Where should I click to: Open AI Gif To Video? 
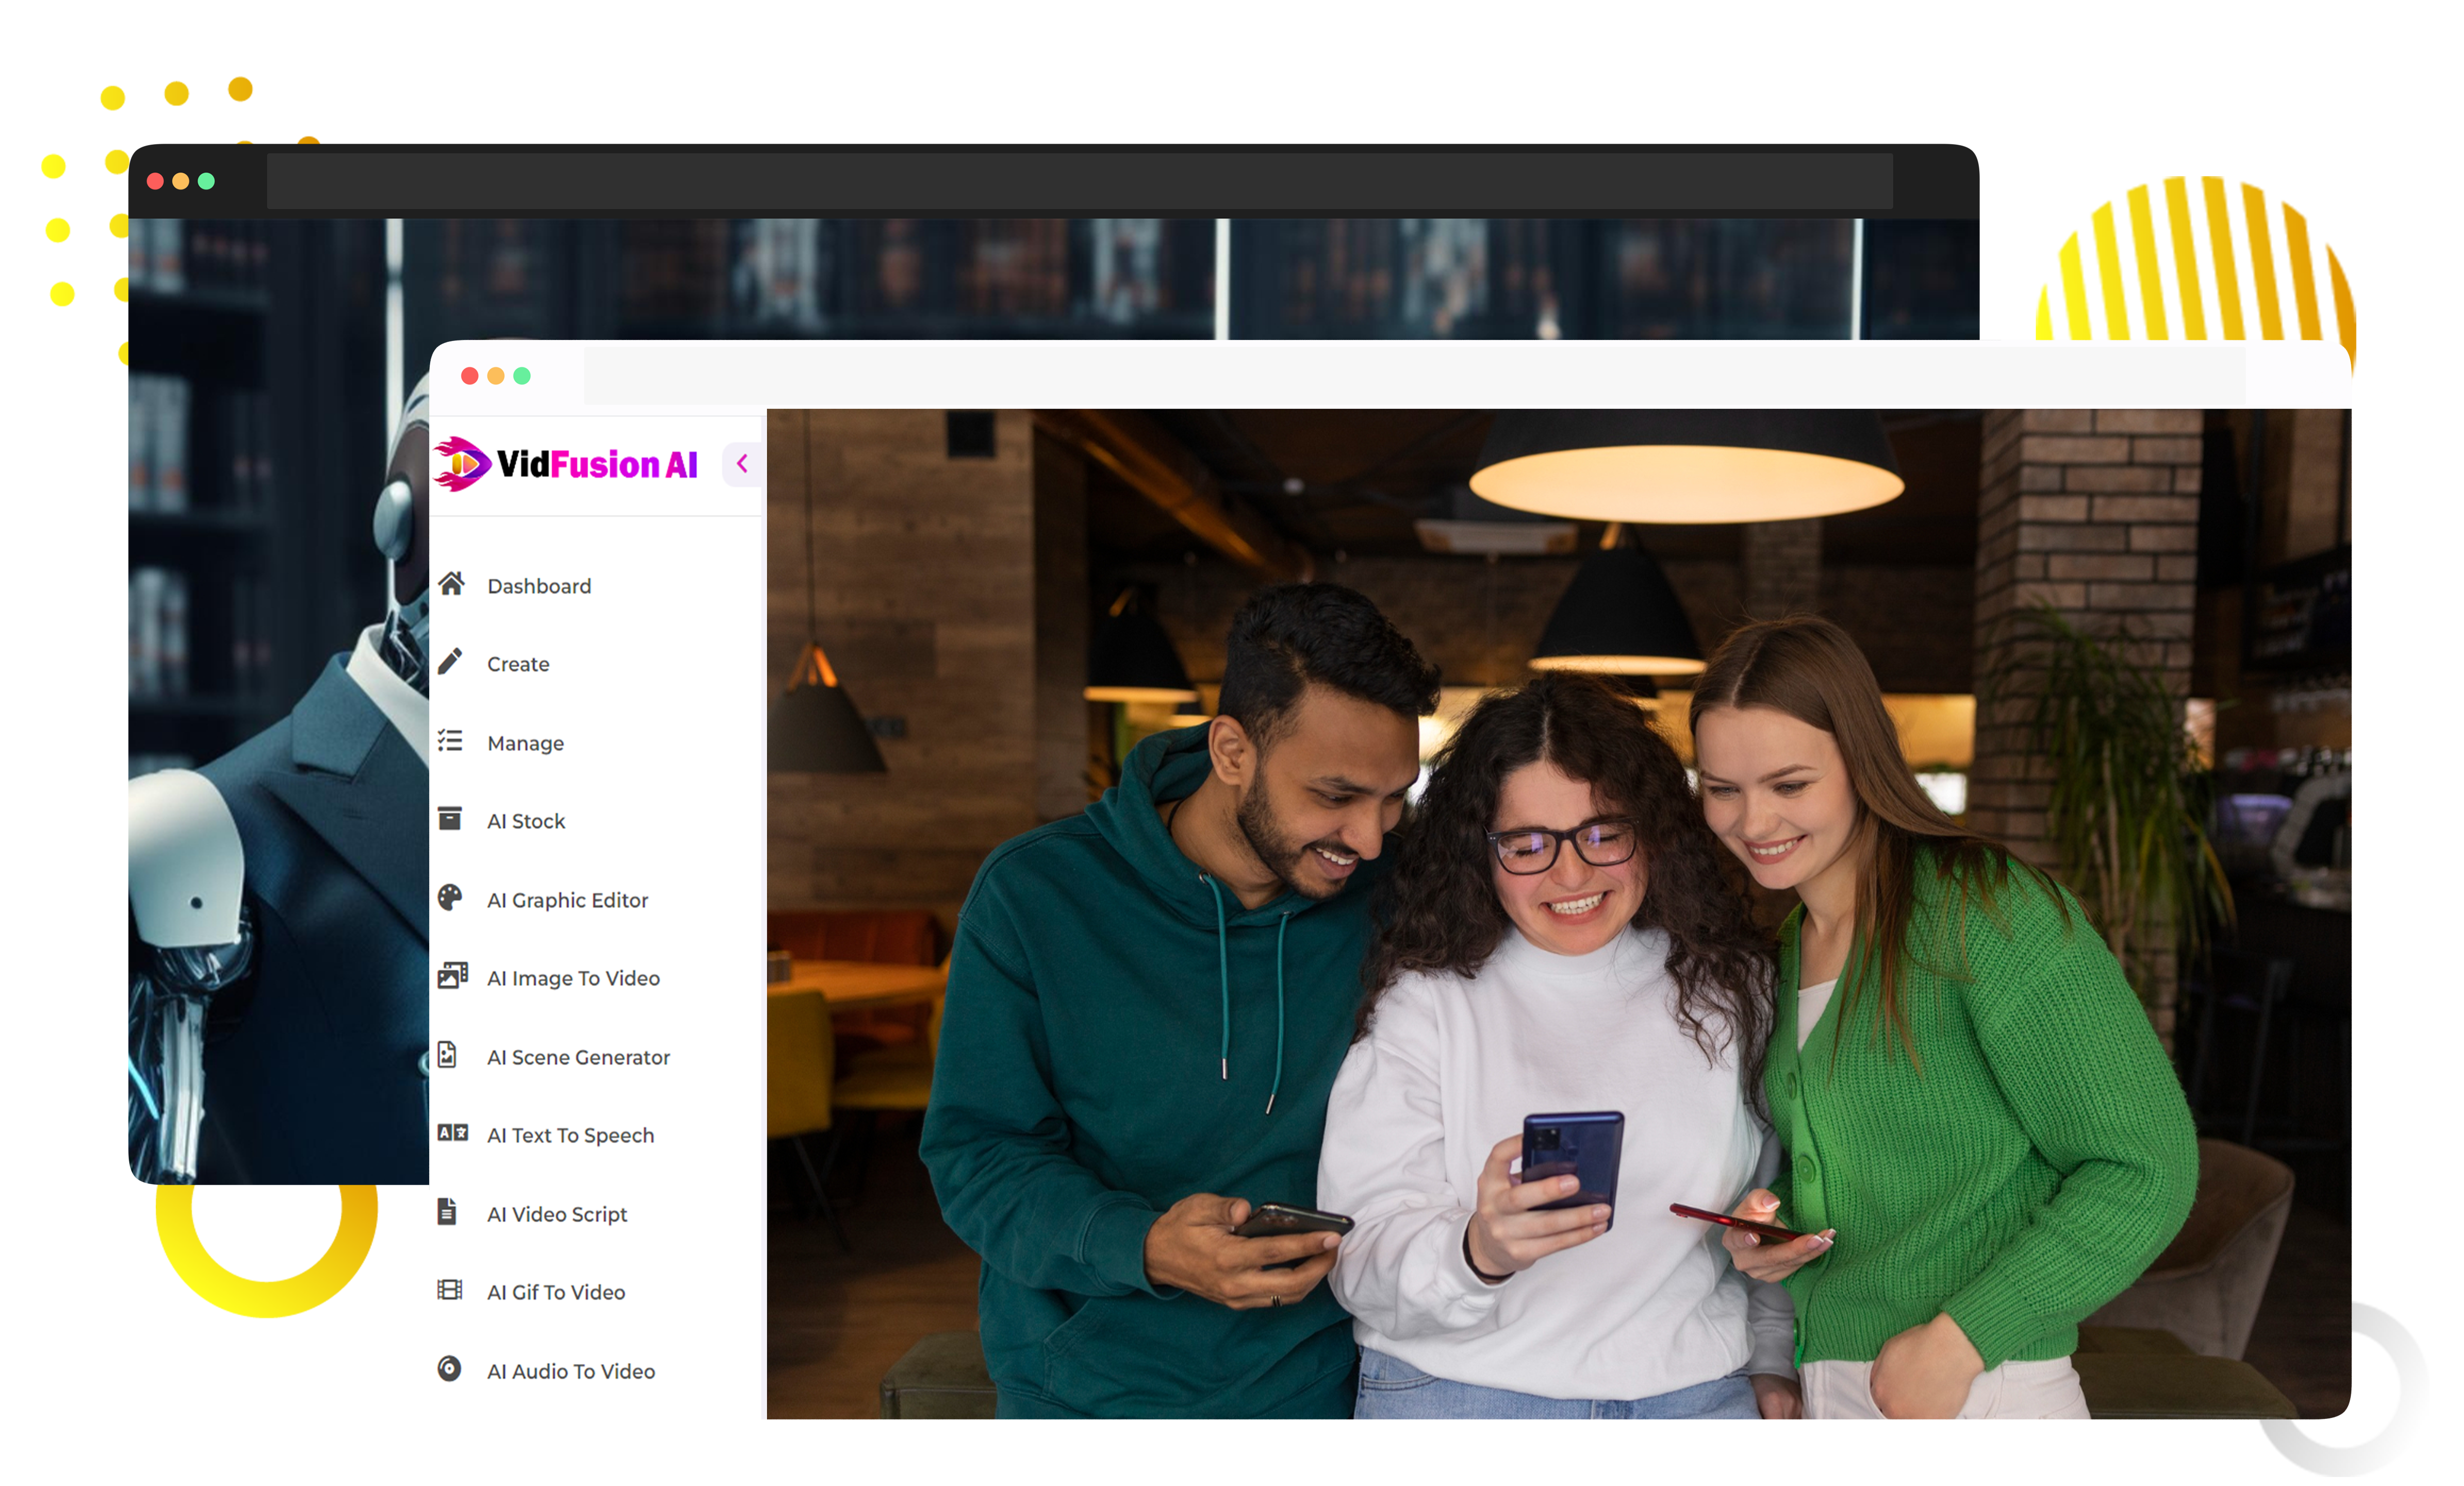point(556,1292)
